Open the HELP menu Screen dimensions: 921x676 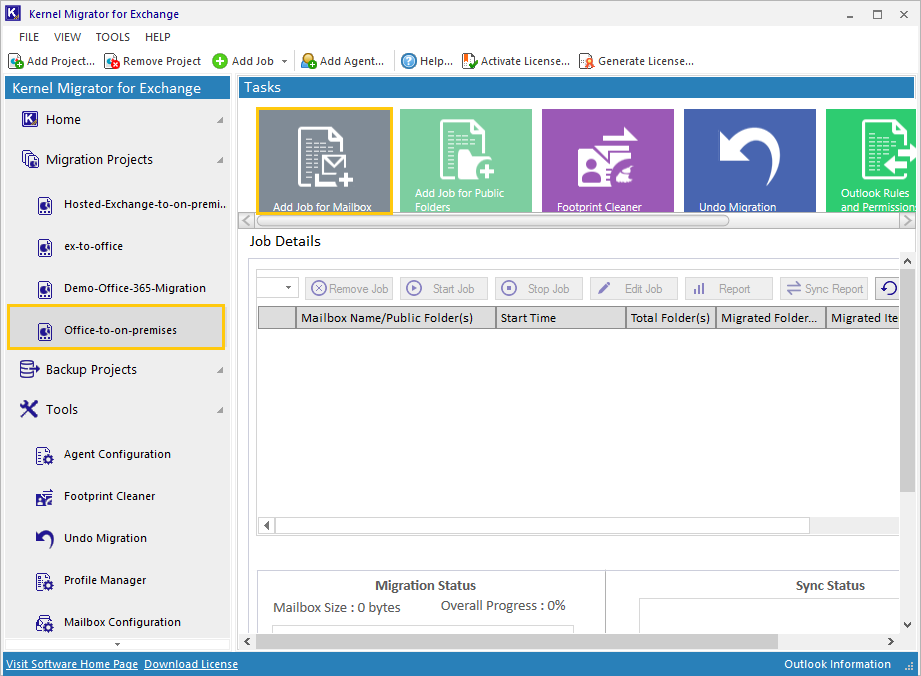tap(157, 37)
